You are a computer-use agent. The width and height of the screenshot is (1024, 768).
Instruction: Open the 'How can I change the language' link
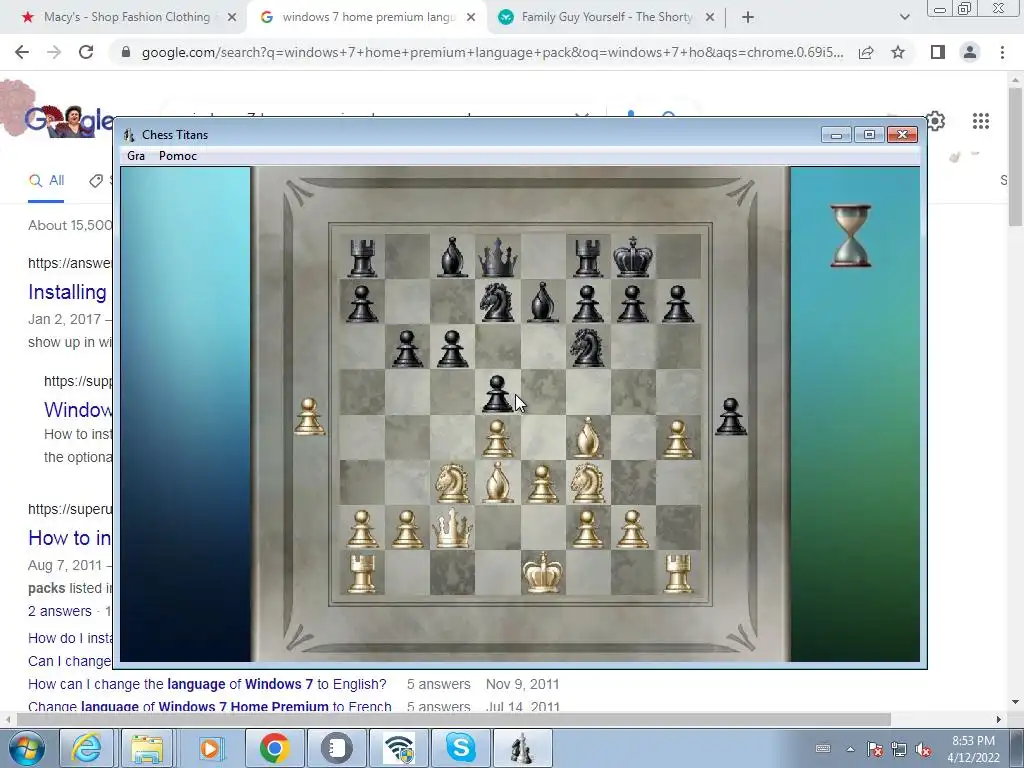[207, 684]
